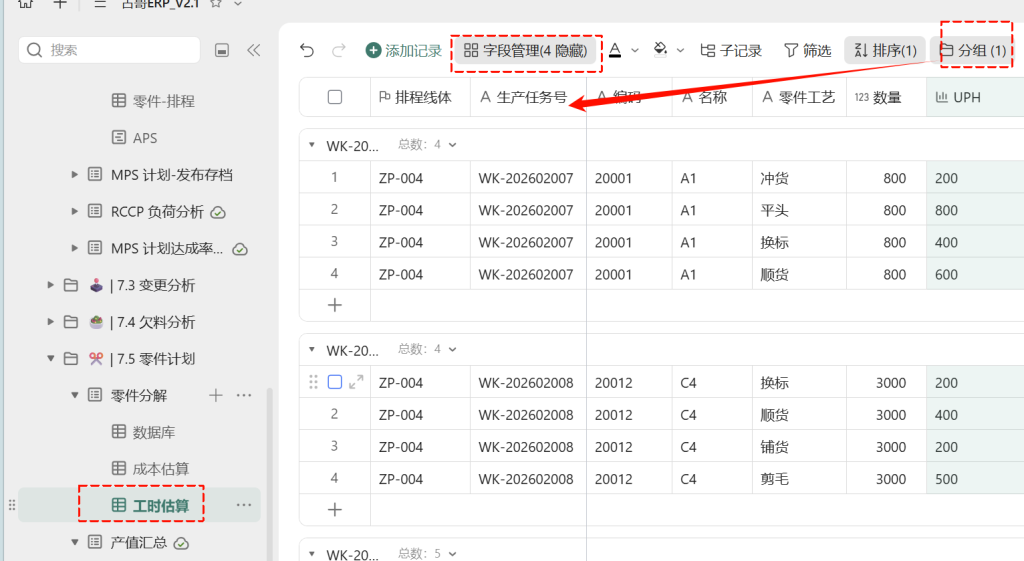Expand MPS 计划-发布存档 in the tree
1024x561 pixels.
click(x=74, y=174)
